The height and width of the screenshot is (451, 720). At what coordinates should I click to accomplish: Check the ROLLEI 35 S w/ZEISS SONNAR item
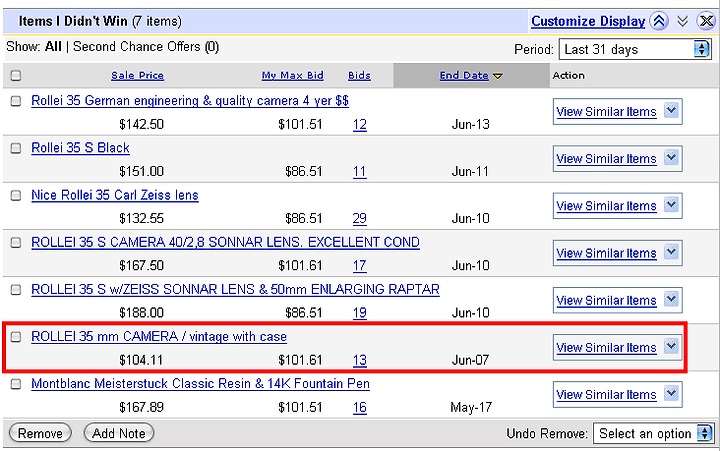(16, 289)
